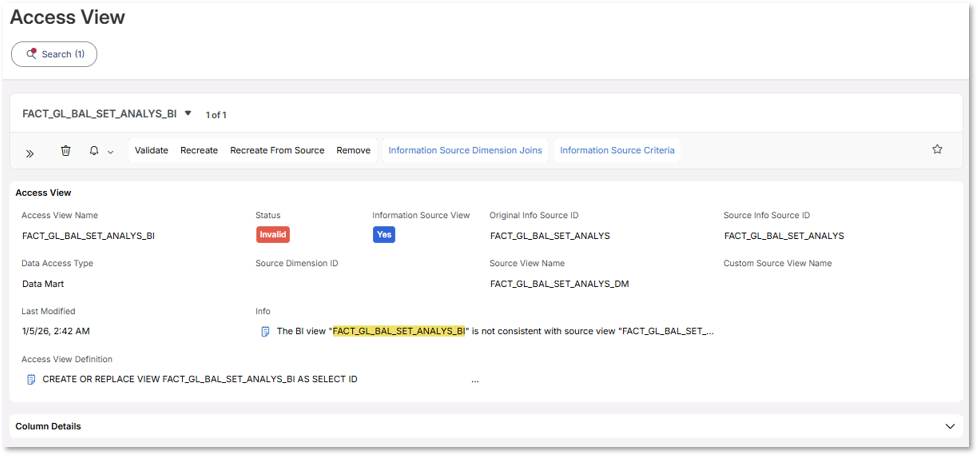The height and width of the screenshot is (456, 978).
Task: Open the Search (1) filter button
Action: [x=54, y=54]
